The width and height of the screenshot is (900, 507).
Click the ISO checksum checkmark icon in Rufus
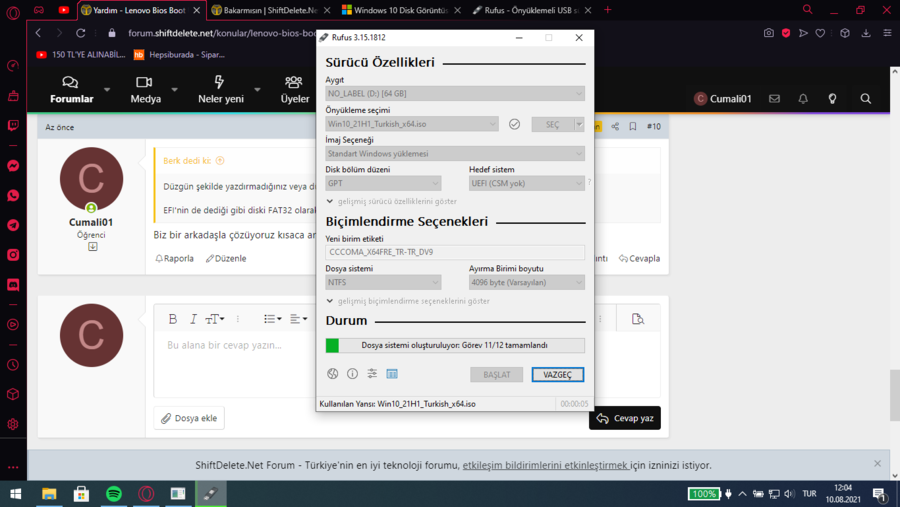pyautogui.click(x=514, y=124)
